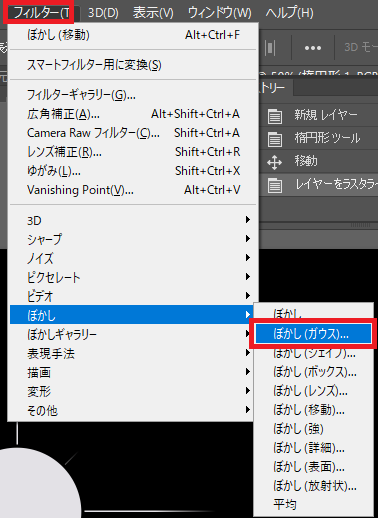The width and height of the screenshot is (378, 518).
Task: Expand the その他 submenu
Action: 132,410
